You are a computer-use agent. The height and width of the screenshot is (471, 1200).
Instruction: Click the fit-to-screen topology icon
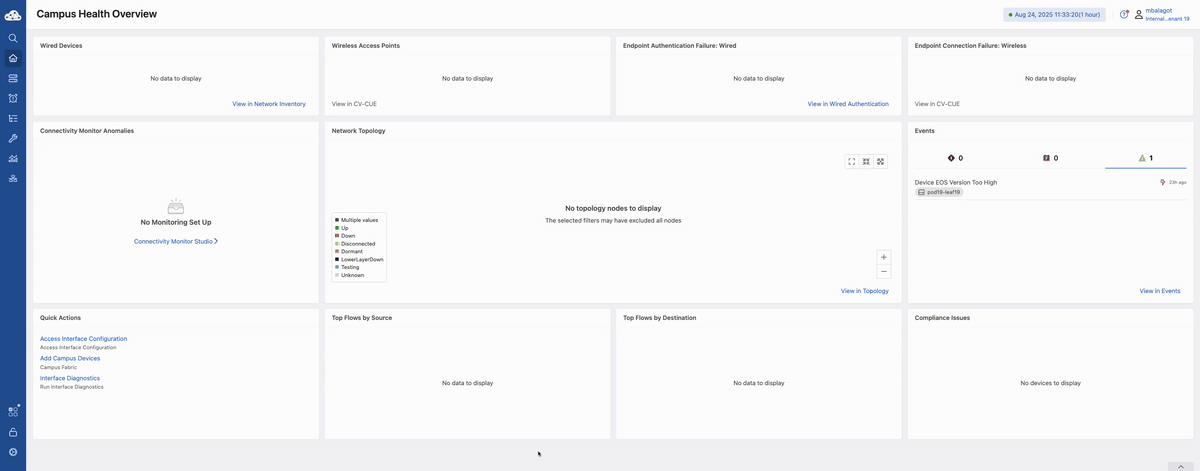coord(852,161)
